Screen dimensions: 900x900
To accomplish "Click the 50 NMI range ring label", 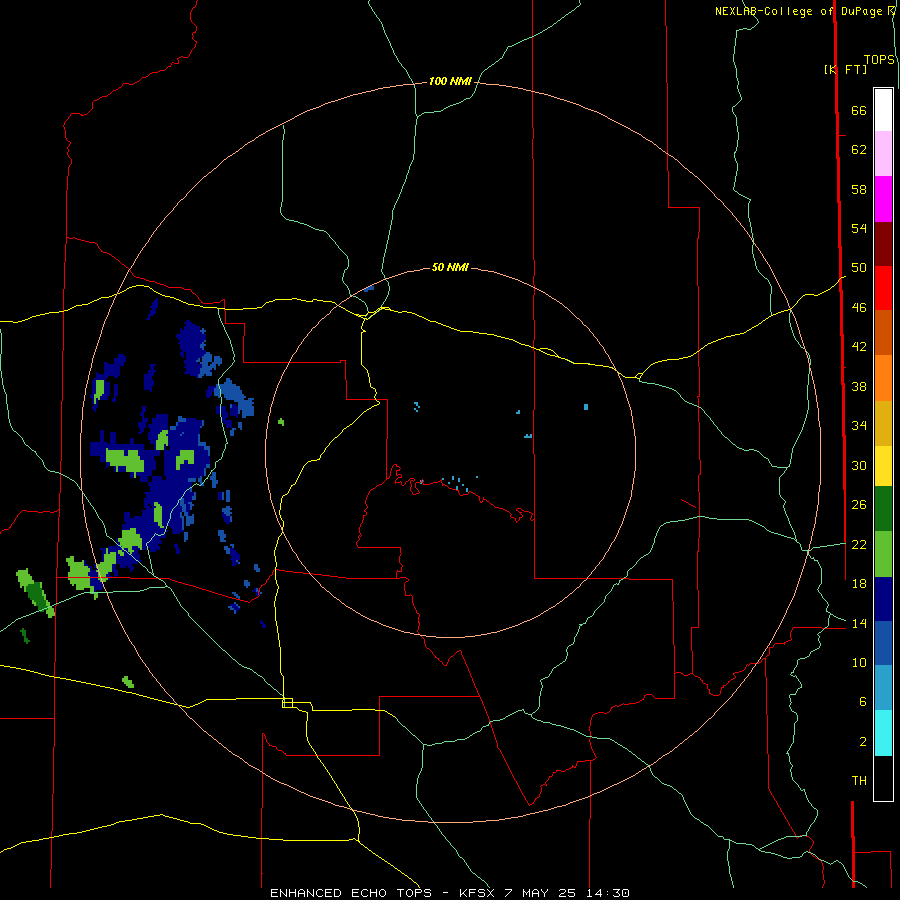I will pos(450,267).
